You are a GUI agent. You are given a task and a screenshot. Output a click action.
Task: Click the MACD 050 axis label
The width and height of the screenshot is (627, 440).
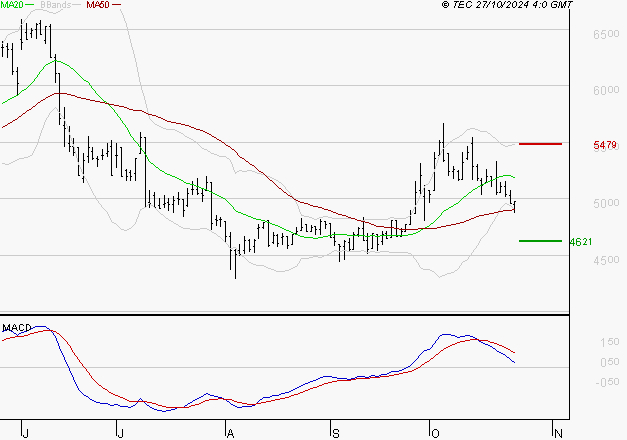(x=610, y=362)
